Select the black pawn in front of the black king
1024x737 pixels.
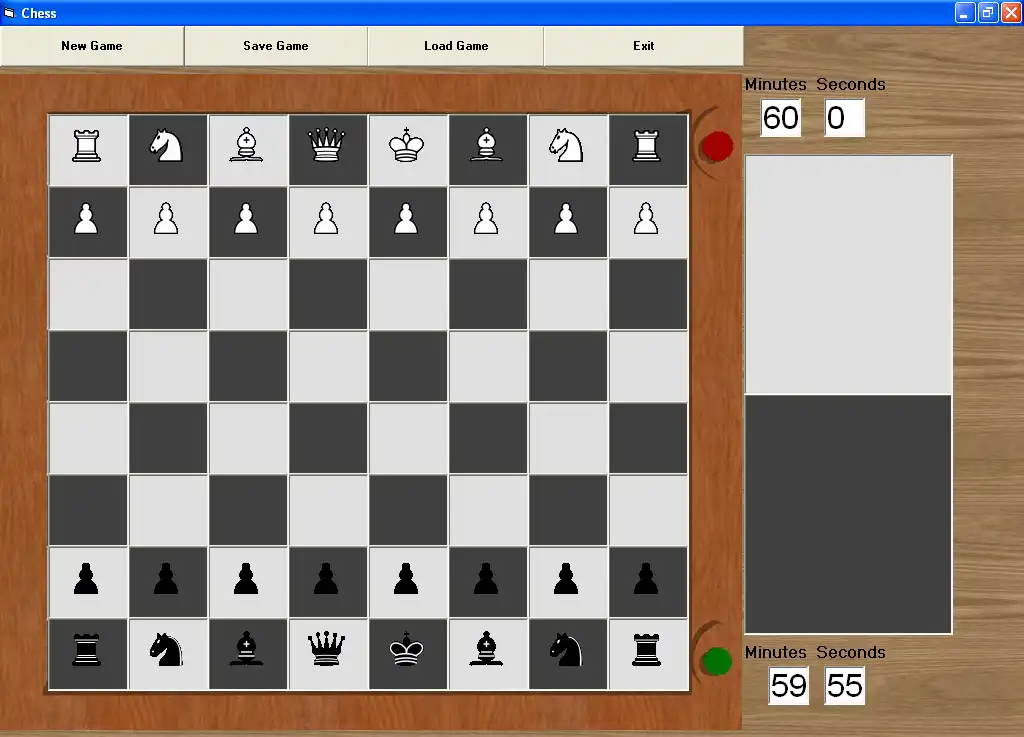[406, 579]
